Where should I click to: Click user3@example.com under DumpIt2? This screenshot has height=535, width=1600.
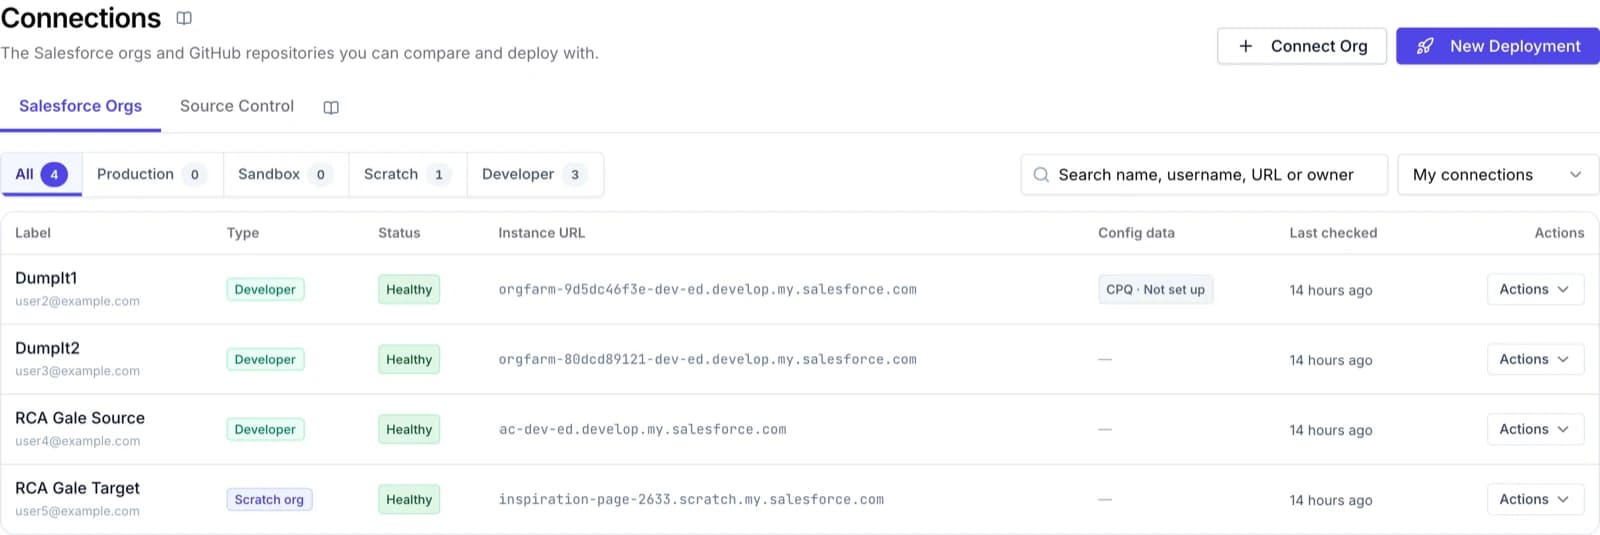77,371
